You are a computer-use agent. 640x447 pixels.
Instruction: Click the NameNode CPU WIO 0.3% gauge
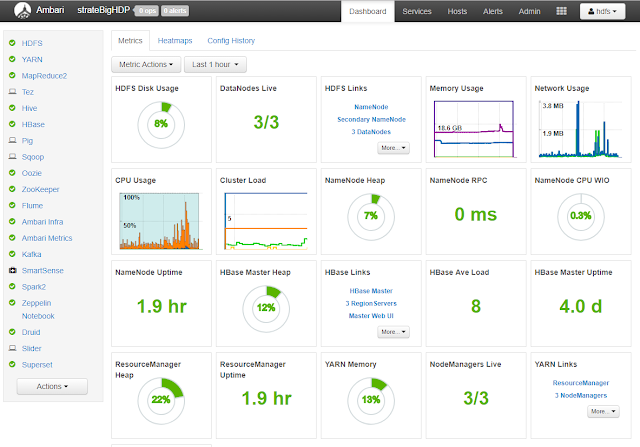pos(580,216)
